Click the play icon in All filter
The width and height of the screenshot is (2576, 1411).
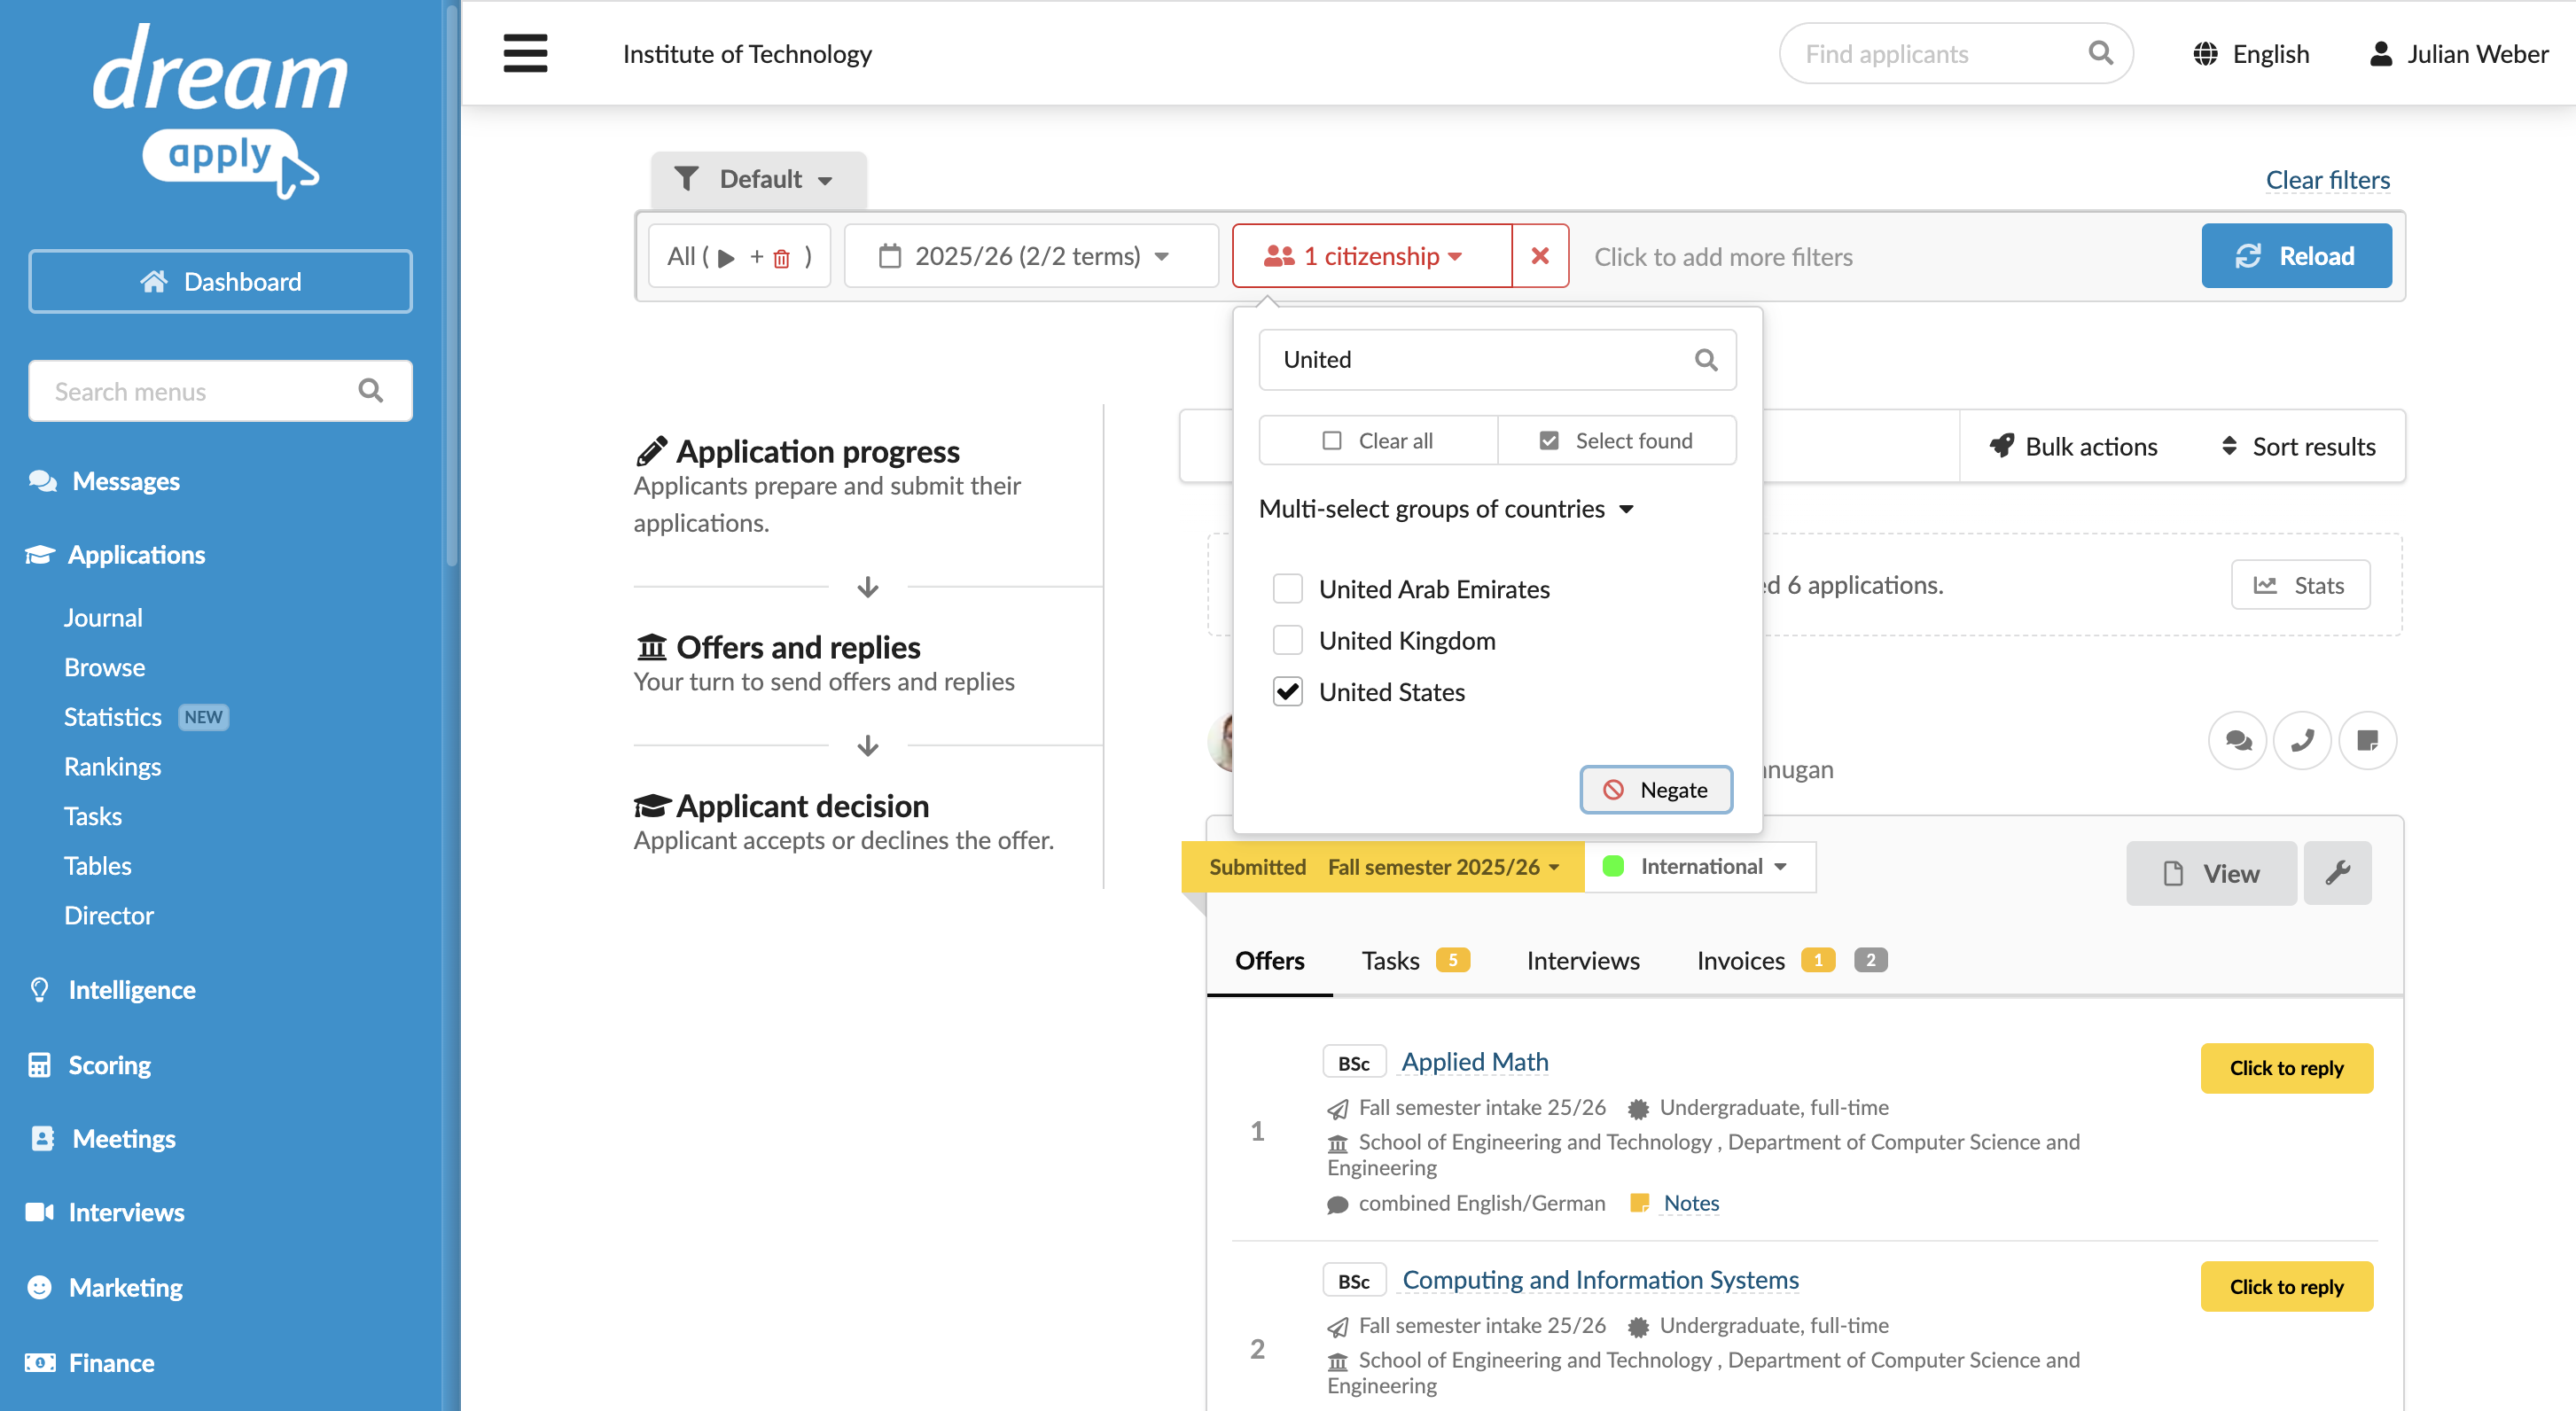[727, 258]
